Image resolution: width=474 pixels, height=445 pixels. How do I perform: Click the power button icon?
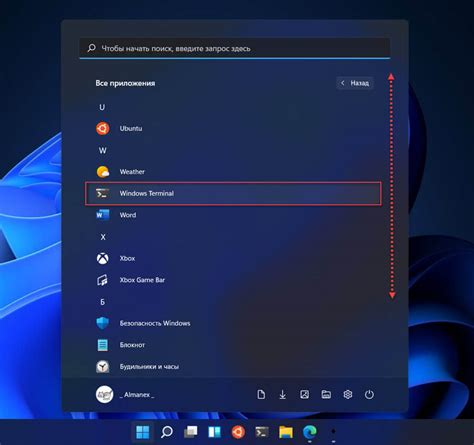pyautogui.click(x=369, y=395)
